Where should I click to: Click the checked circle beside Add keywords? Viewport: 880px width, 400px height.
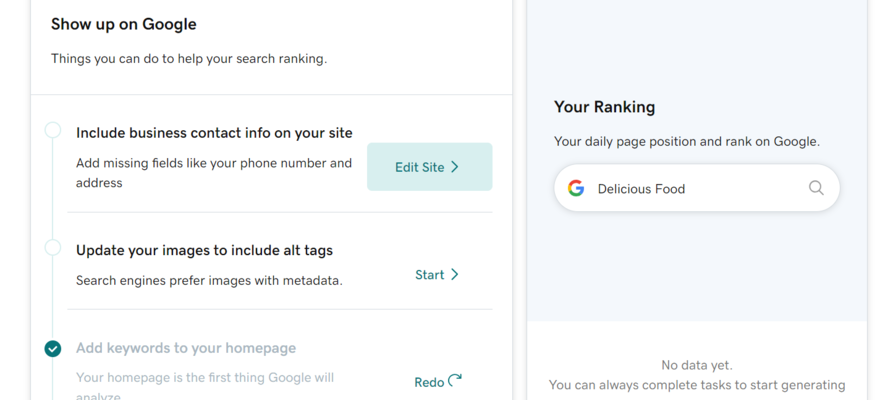point(53,348)
